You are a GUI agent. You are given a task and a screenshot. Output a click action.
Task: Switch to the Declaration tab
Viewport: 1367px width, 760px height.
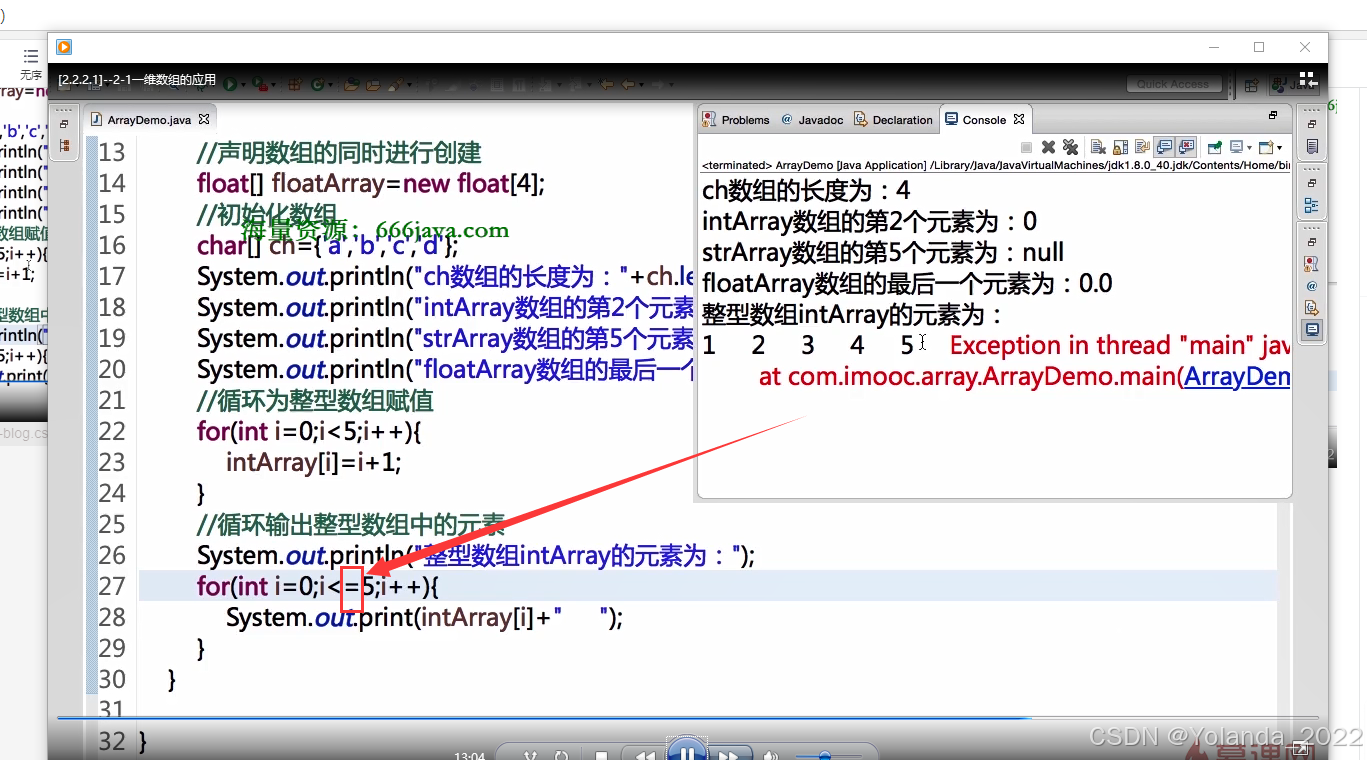coord(893,119)
